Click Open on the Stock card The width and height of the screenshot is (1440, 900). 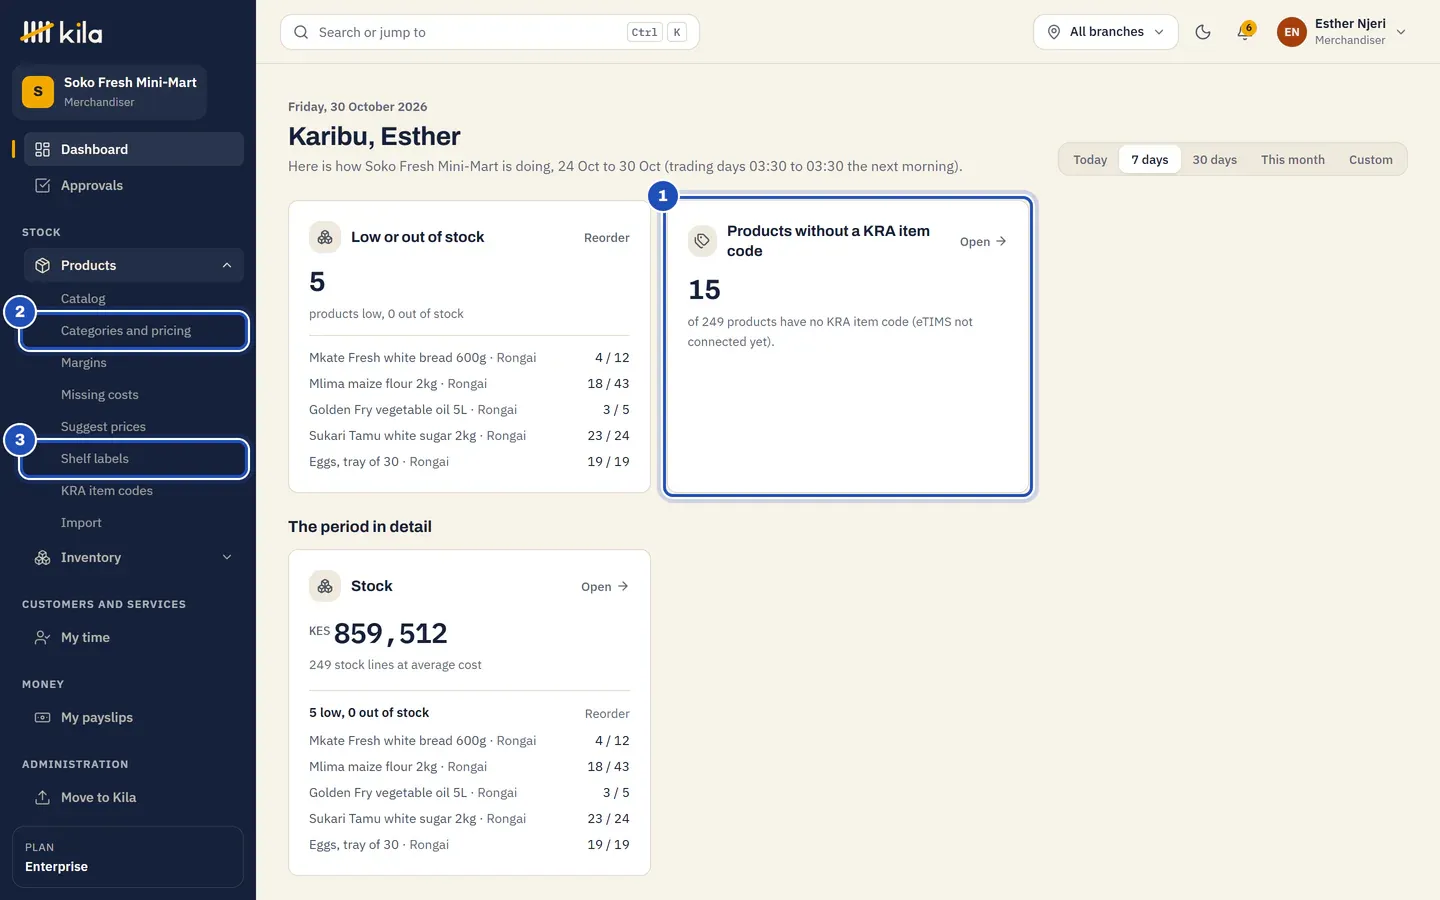tap(605, 587)
